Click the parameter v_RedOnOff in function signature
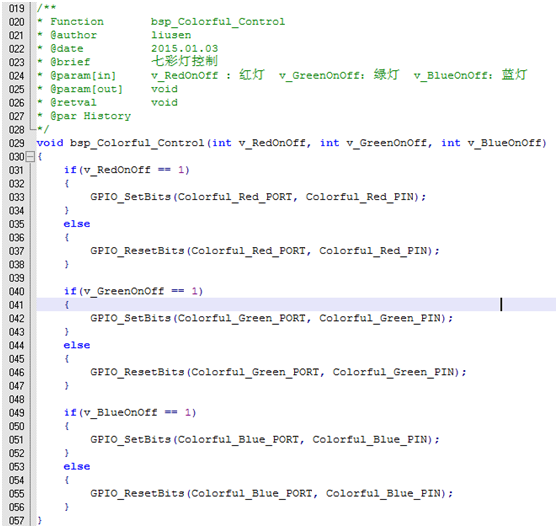The width and height of the screenshot is (558, 528). (272, 143)
